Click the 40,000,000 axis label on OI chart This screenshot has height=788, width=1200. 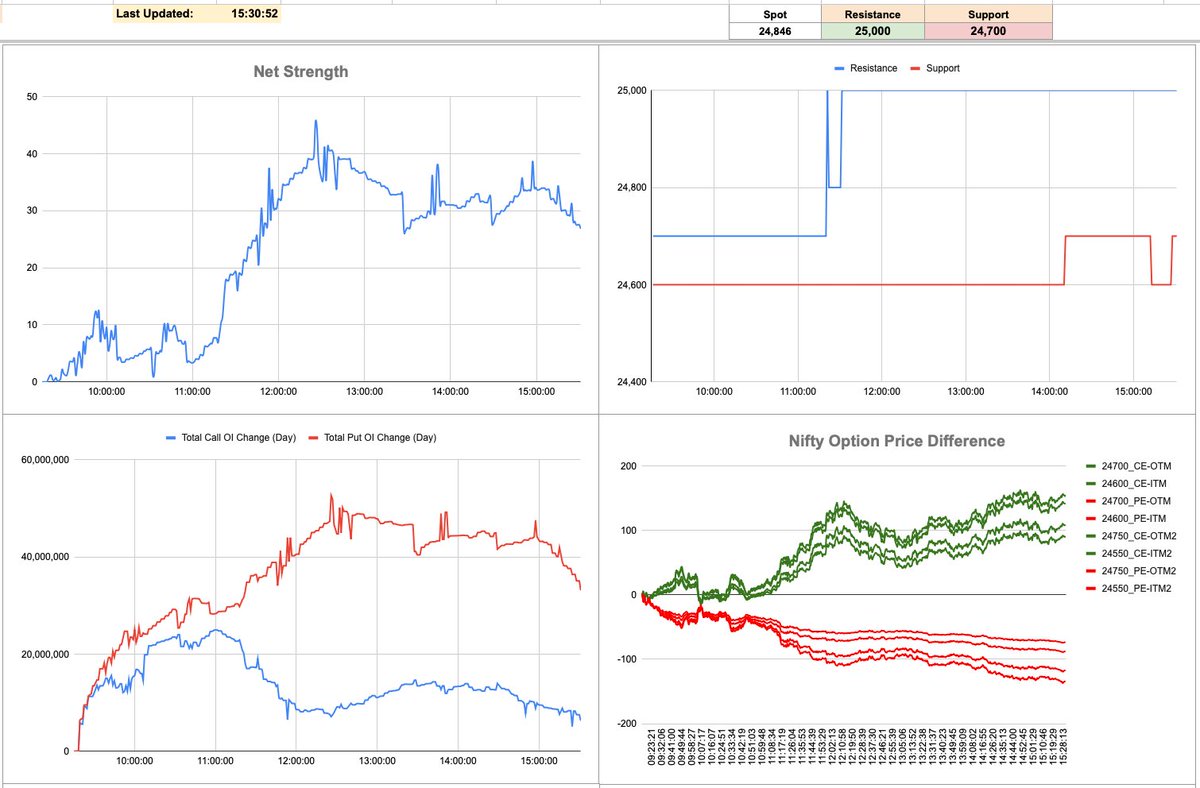click(43, 557)
